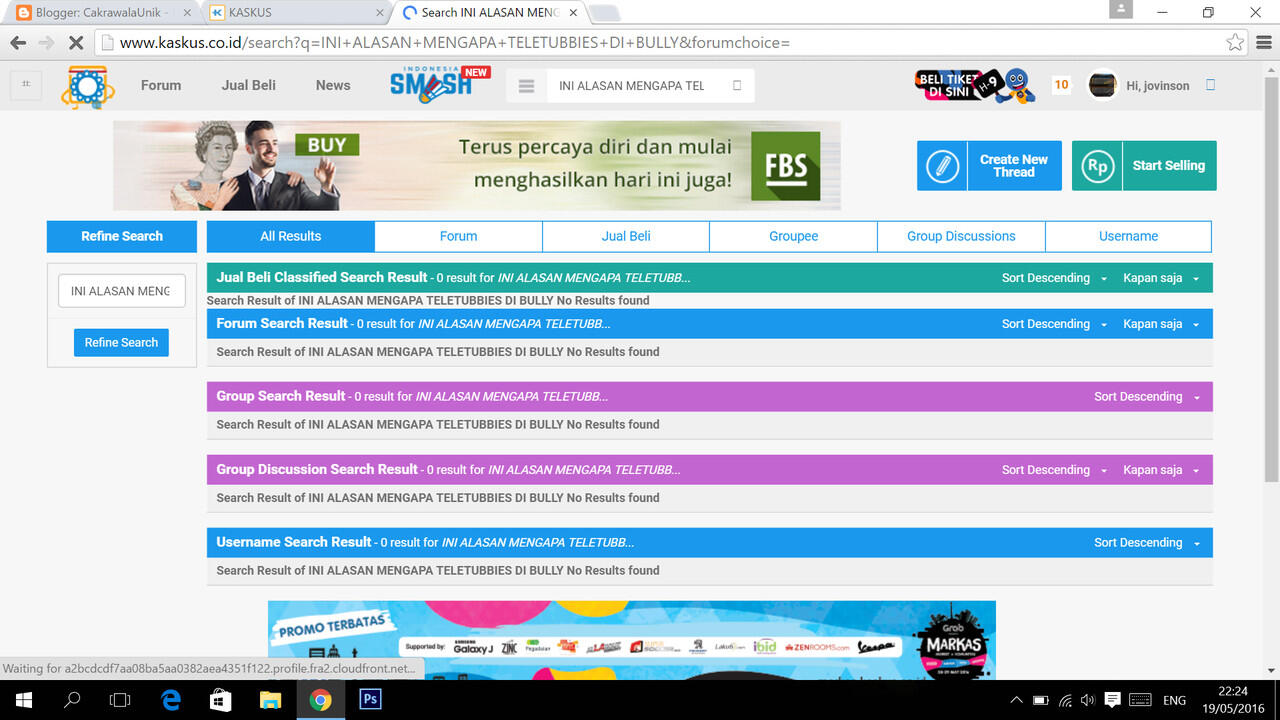Open Forum in the top navigation

point(161,85)
